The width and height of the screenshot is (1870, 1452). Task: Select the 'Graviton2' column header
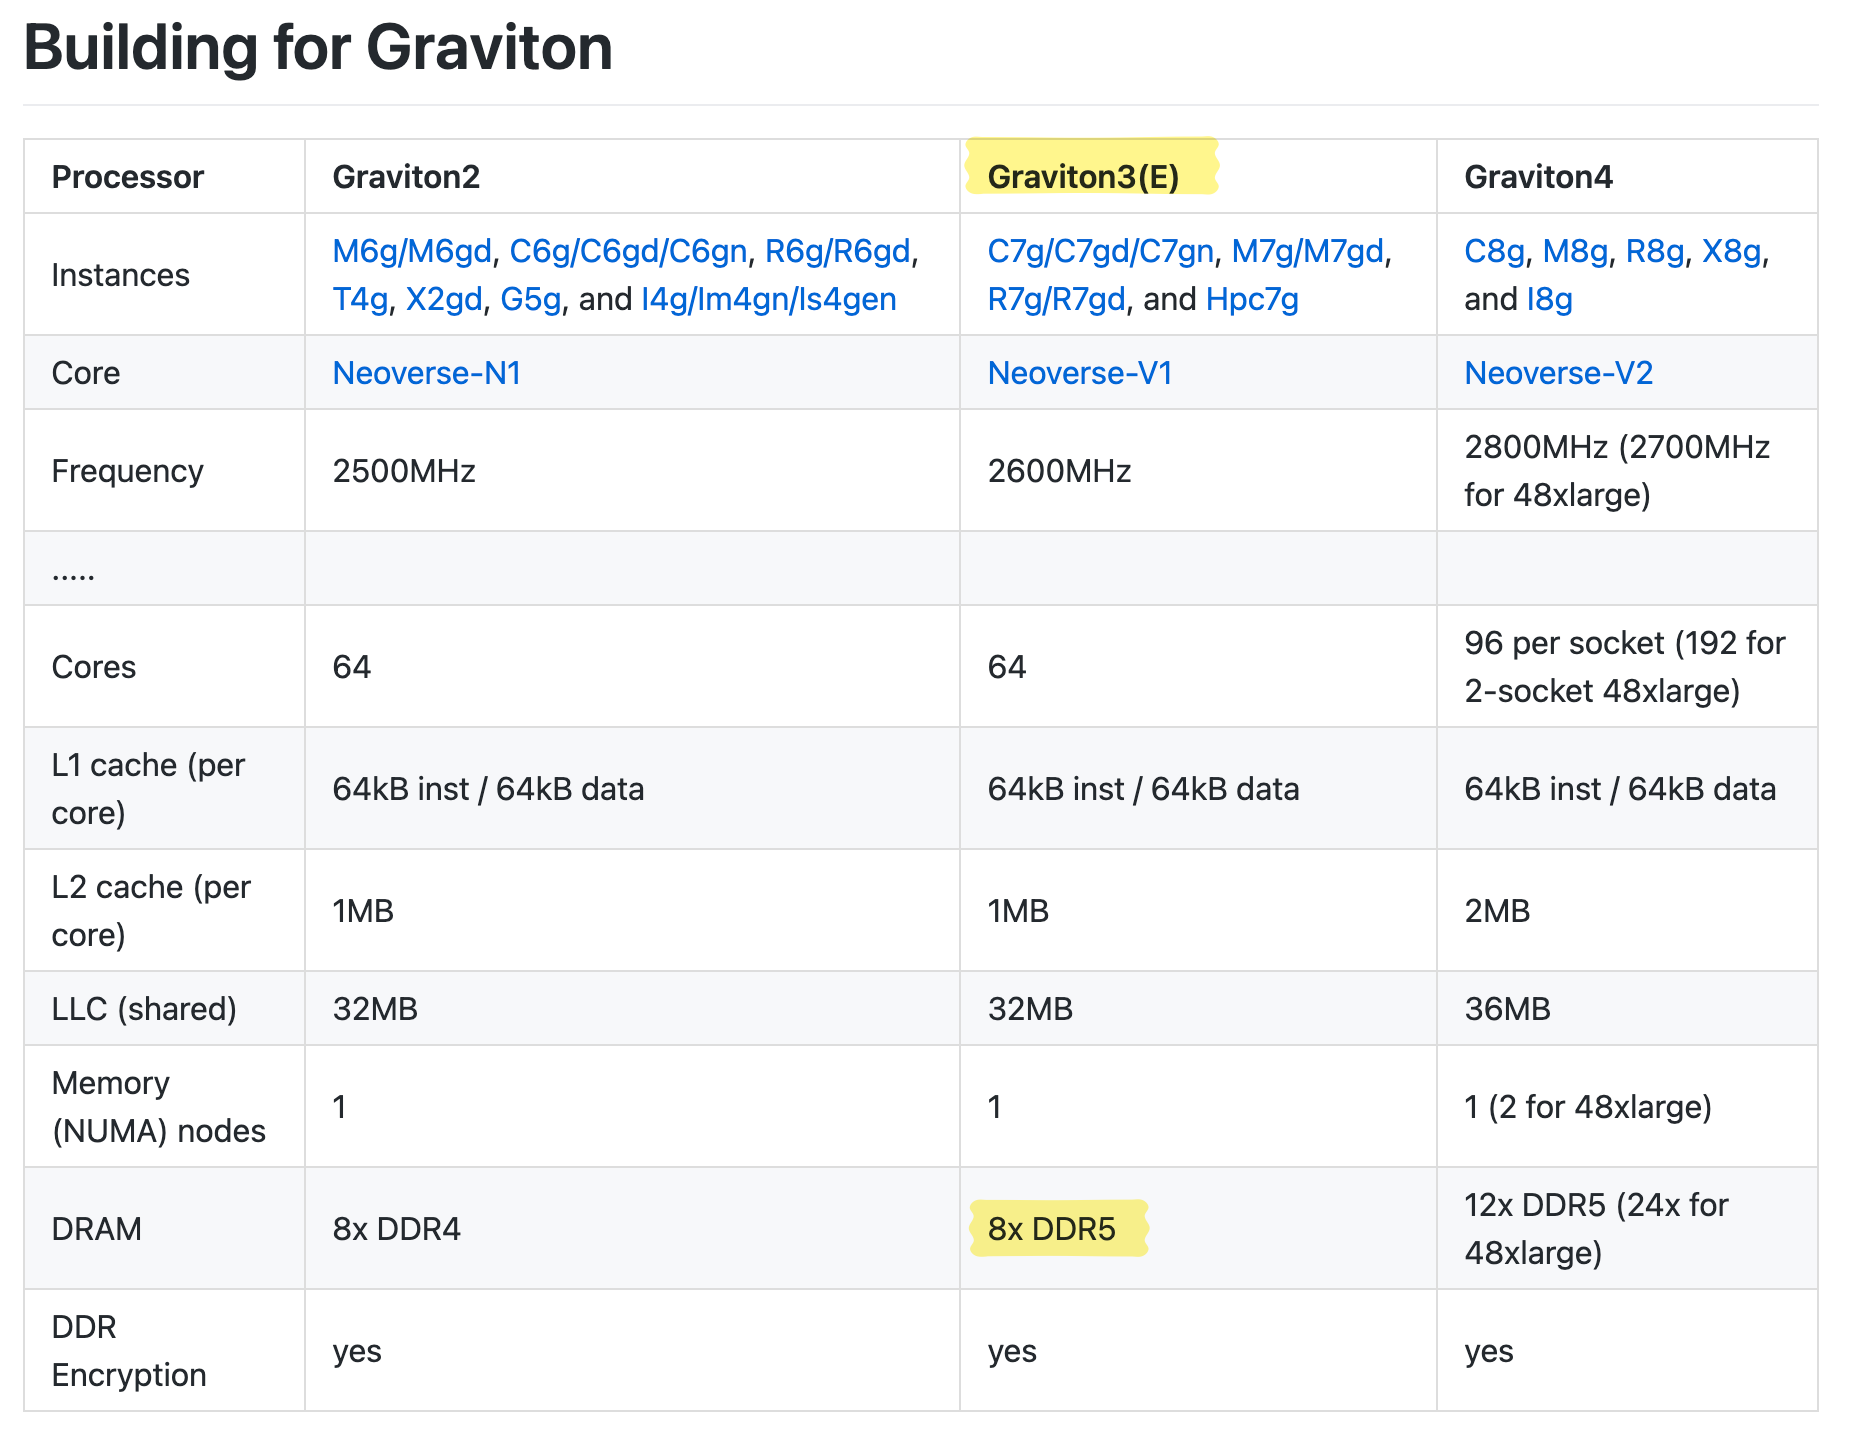[x=406, y=177]
